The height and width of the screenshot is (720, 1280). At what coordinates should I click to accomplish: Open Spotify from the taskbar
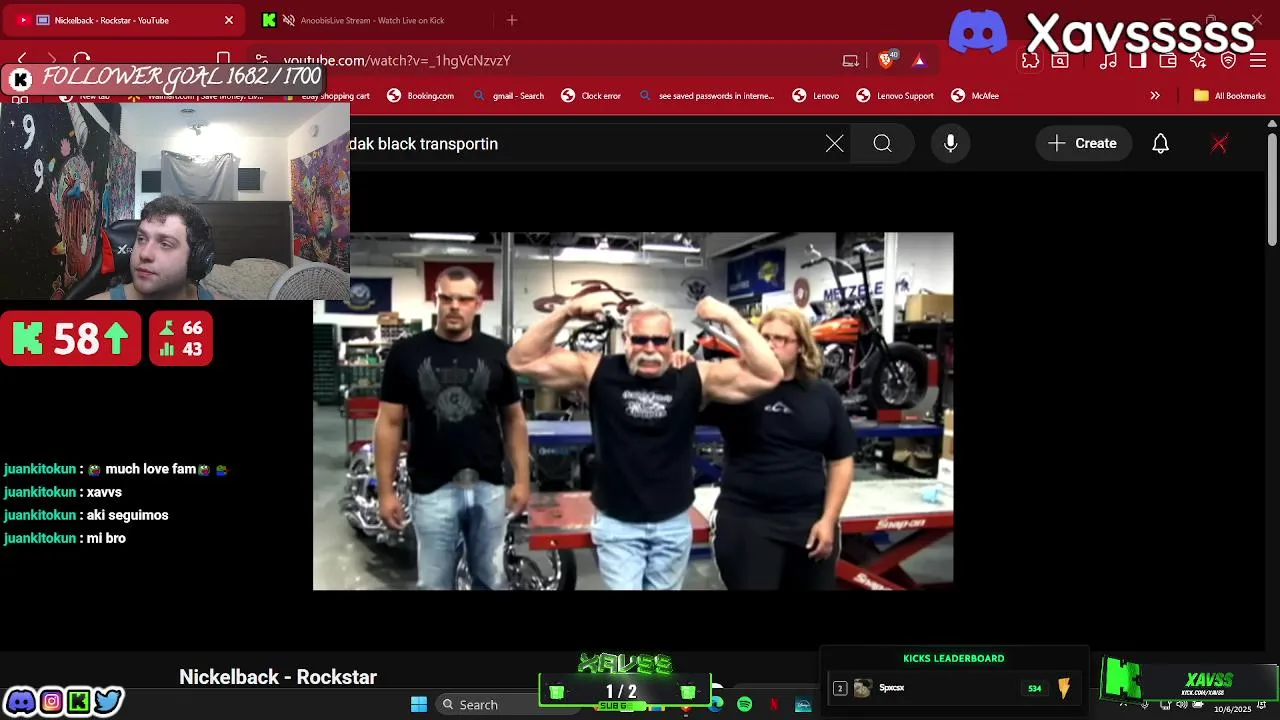[x=745, y=704]
